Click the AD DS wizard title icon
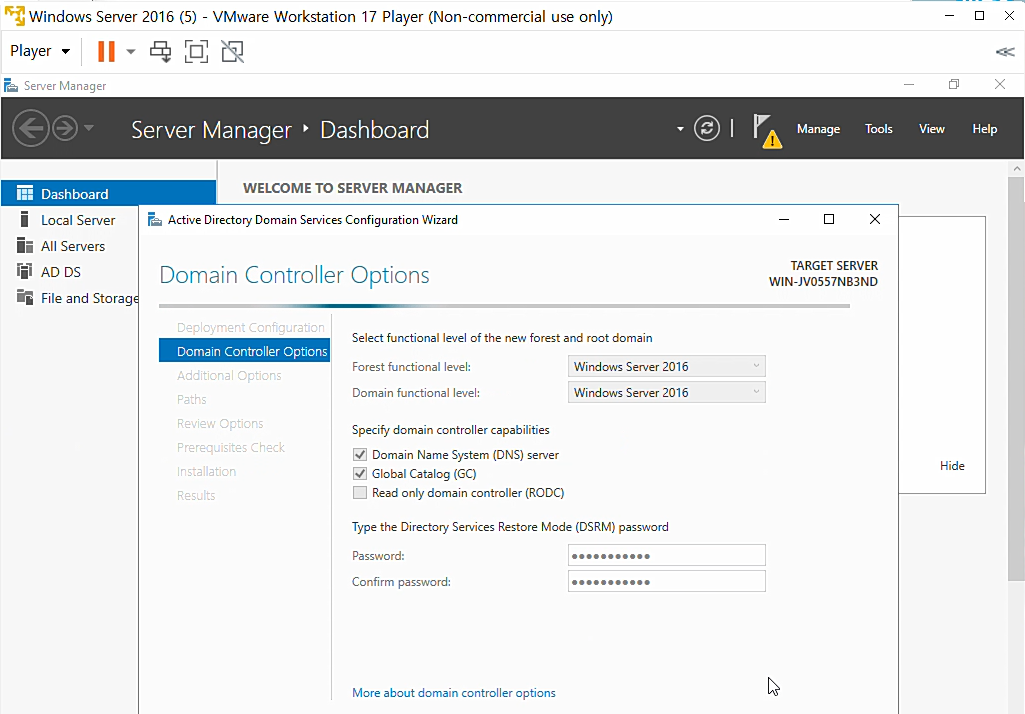Image resolution: width=1025 pixels, height=714 pixels. coord(155,220)
